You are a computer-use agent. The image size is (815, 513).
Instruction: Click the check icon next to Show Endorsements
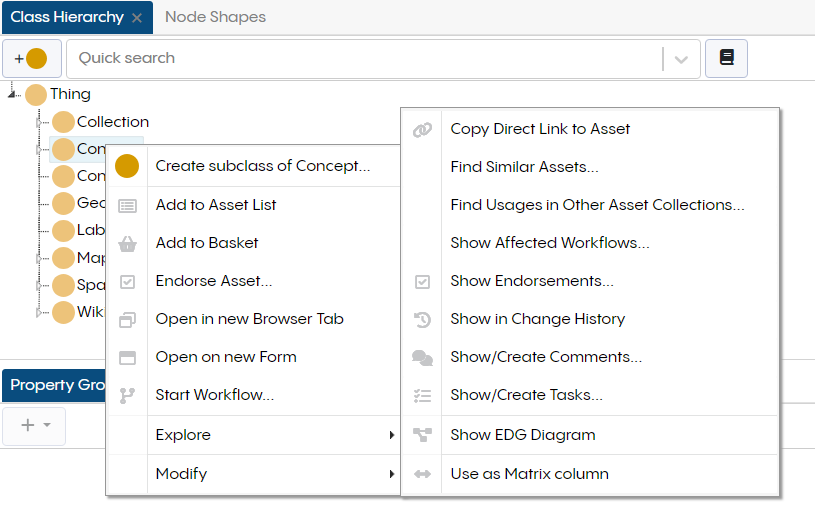tap(422, 282)
